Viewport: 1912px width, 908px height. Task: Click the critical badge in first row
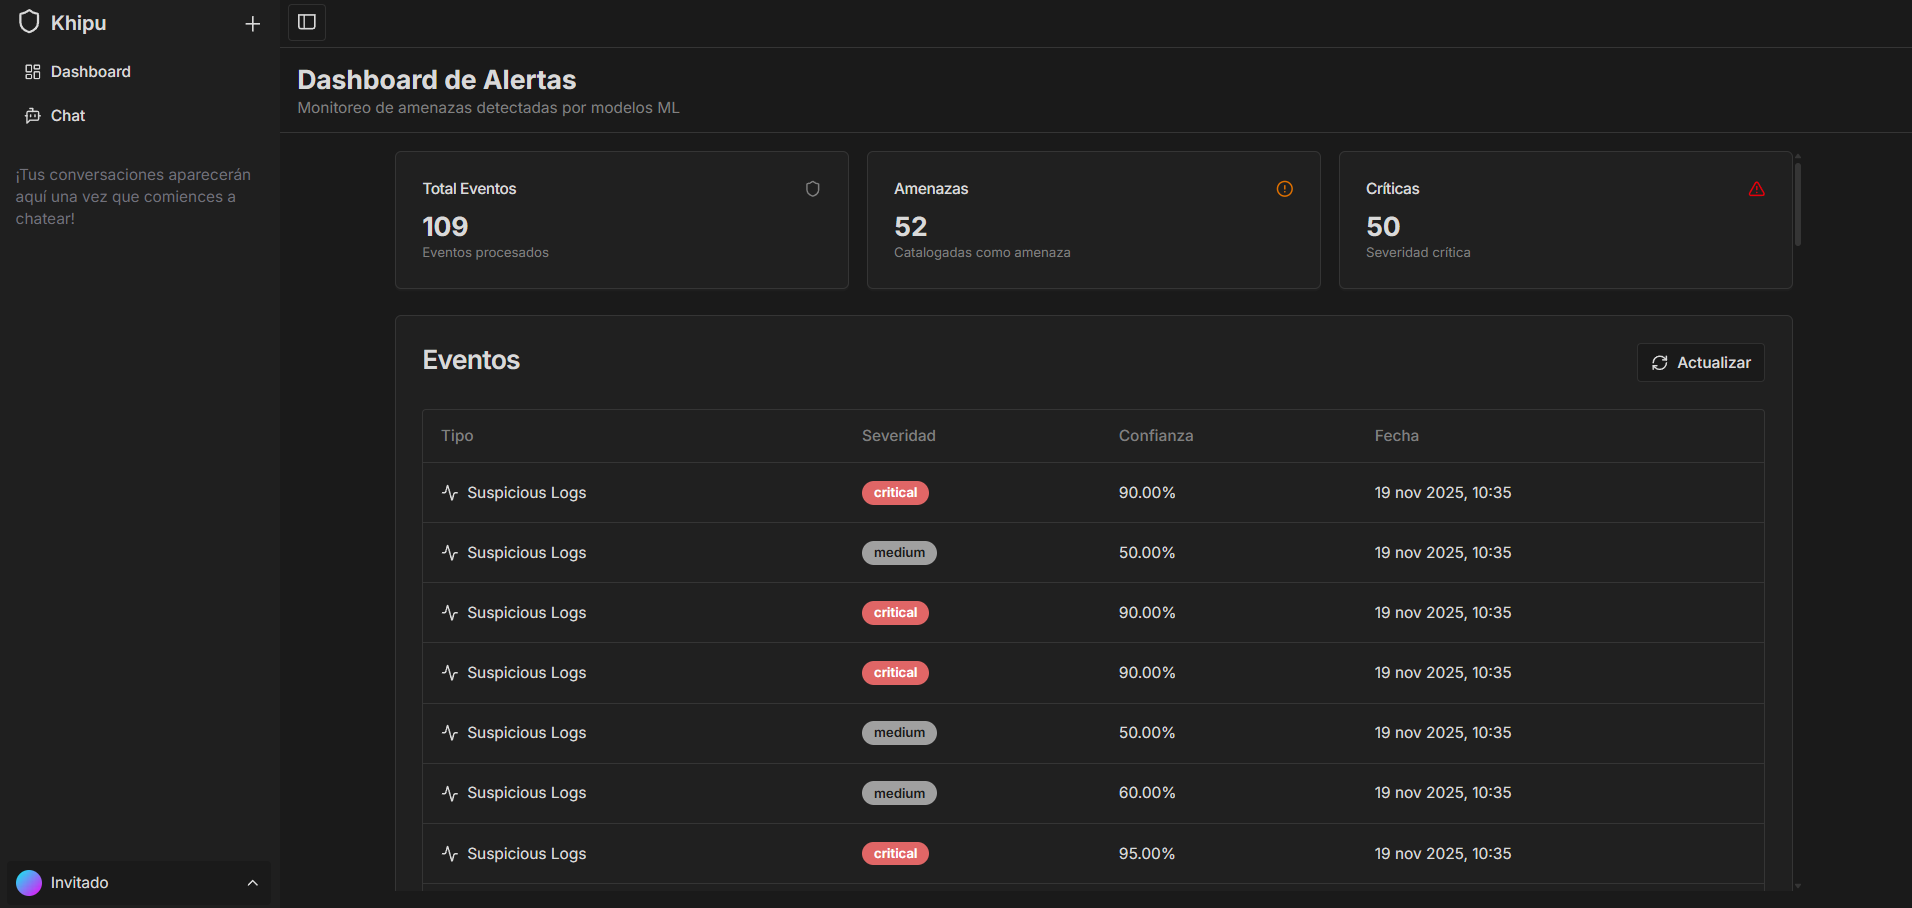click(895, 493)
